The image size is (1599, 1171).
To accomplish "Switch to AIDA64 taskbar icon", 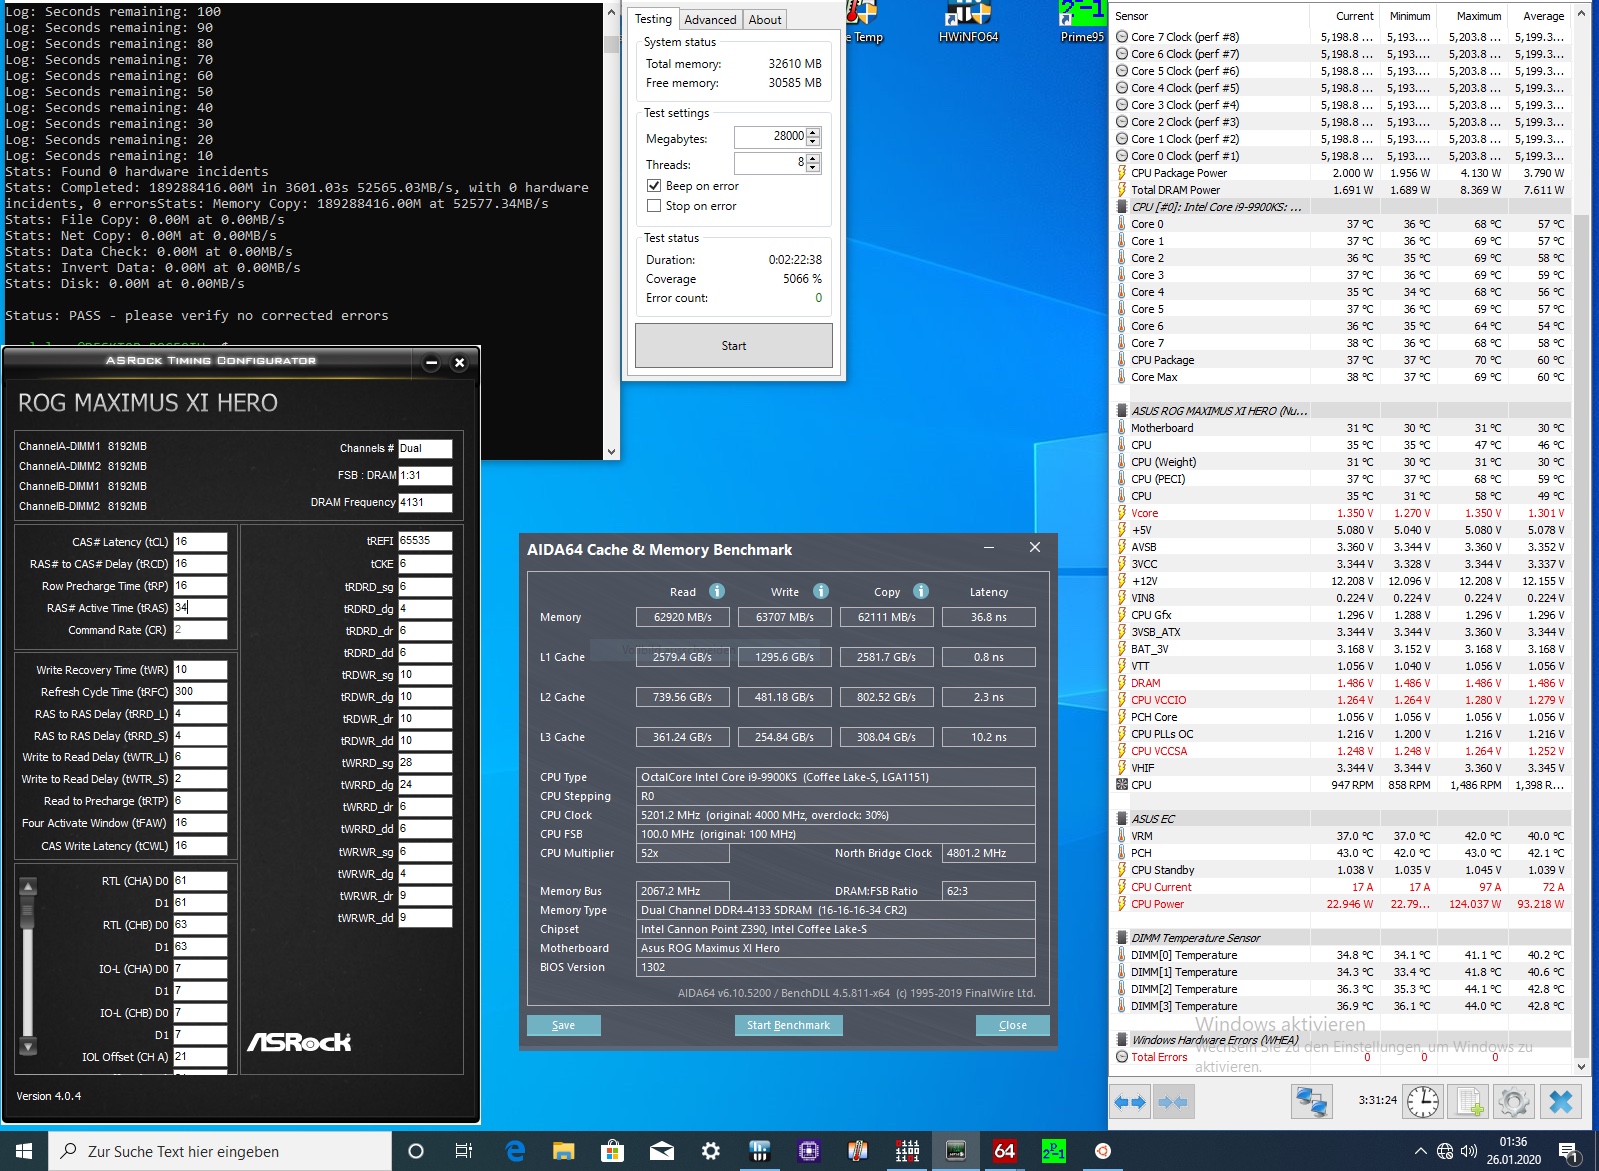I will coord(1005,1151).
